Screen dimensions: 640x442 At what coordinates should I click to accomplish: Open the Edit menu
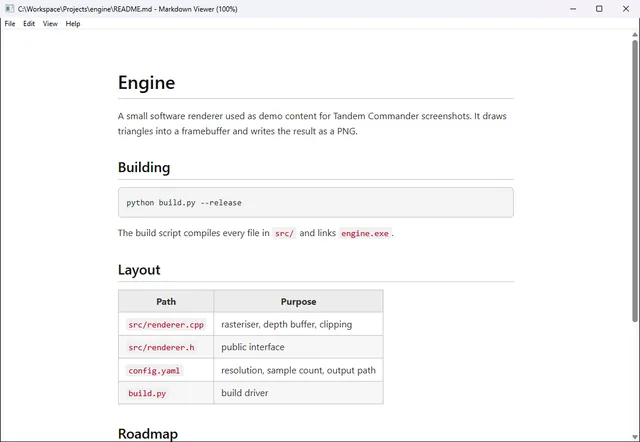[29, 24]
